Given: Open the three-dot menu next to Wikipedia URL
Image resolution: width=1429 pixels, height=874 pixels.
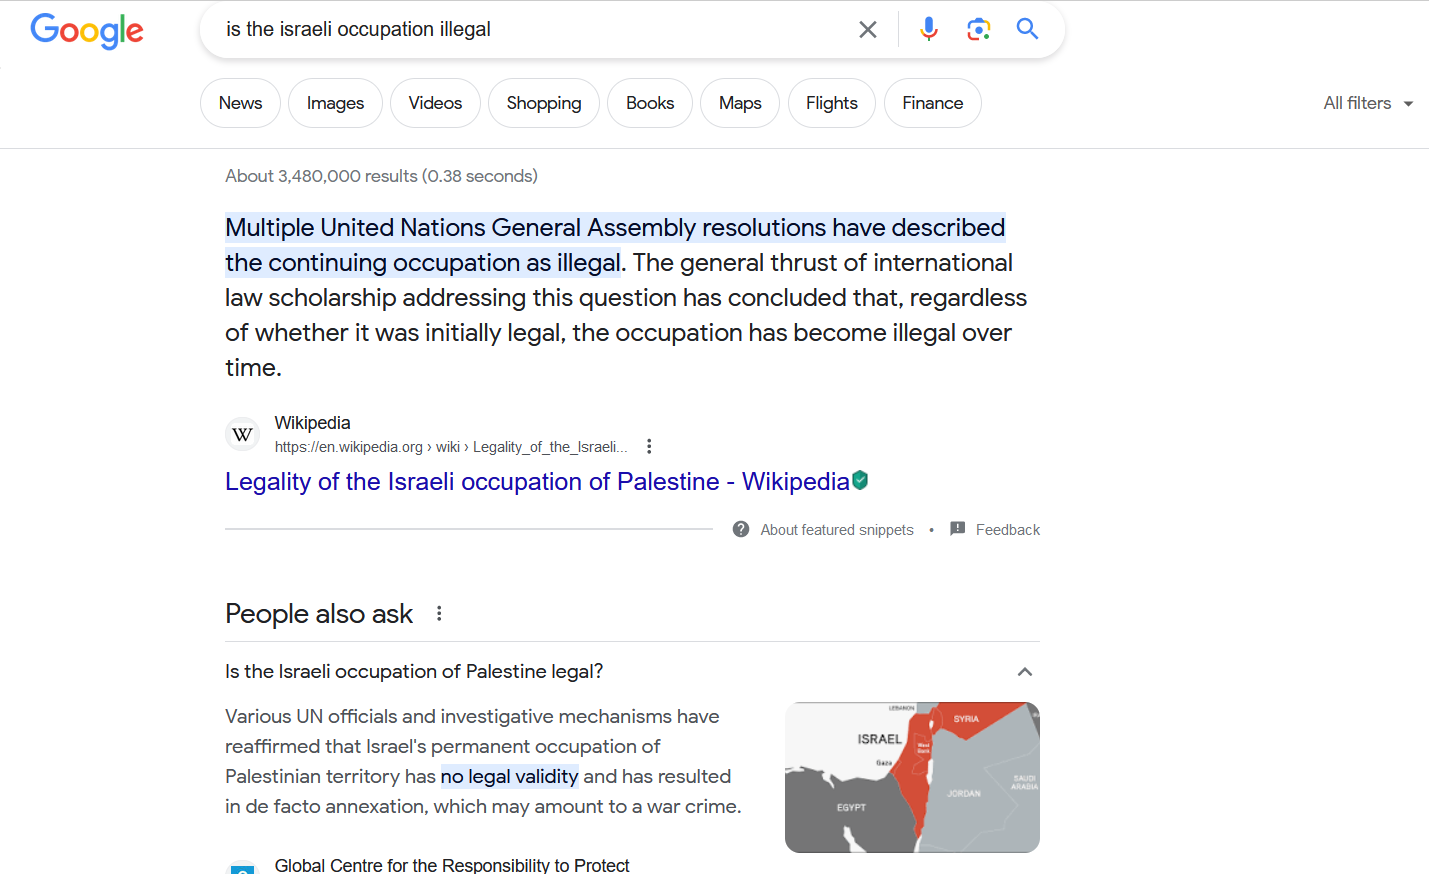Looking at the screenshot, I should 649,446.
